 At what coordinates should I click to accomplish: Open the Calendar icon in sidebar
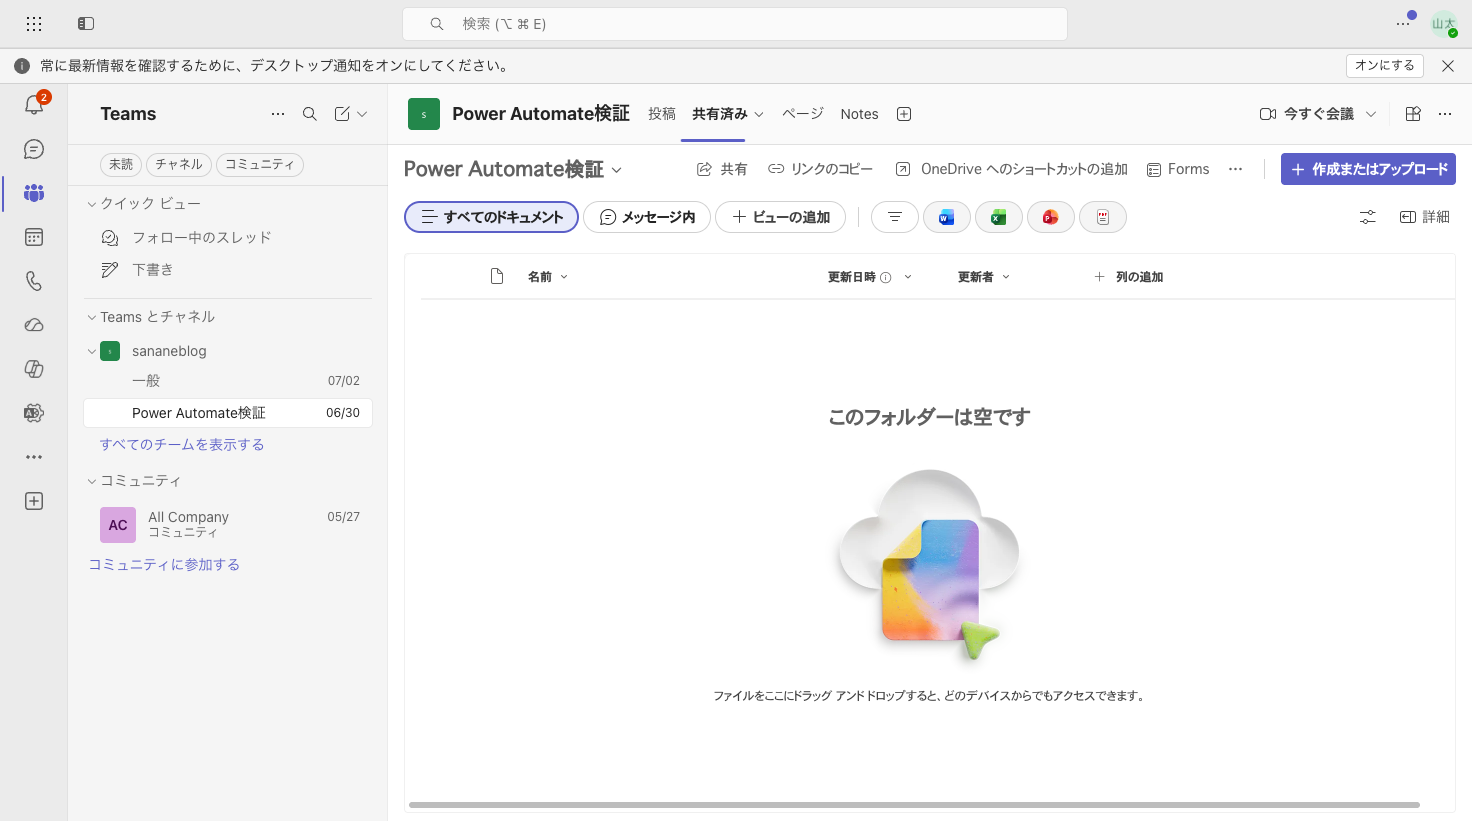[34, 237]
